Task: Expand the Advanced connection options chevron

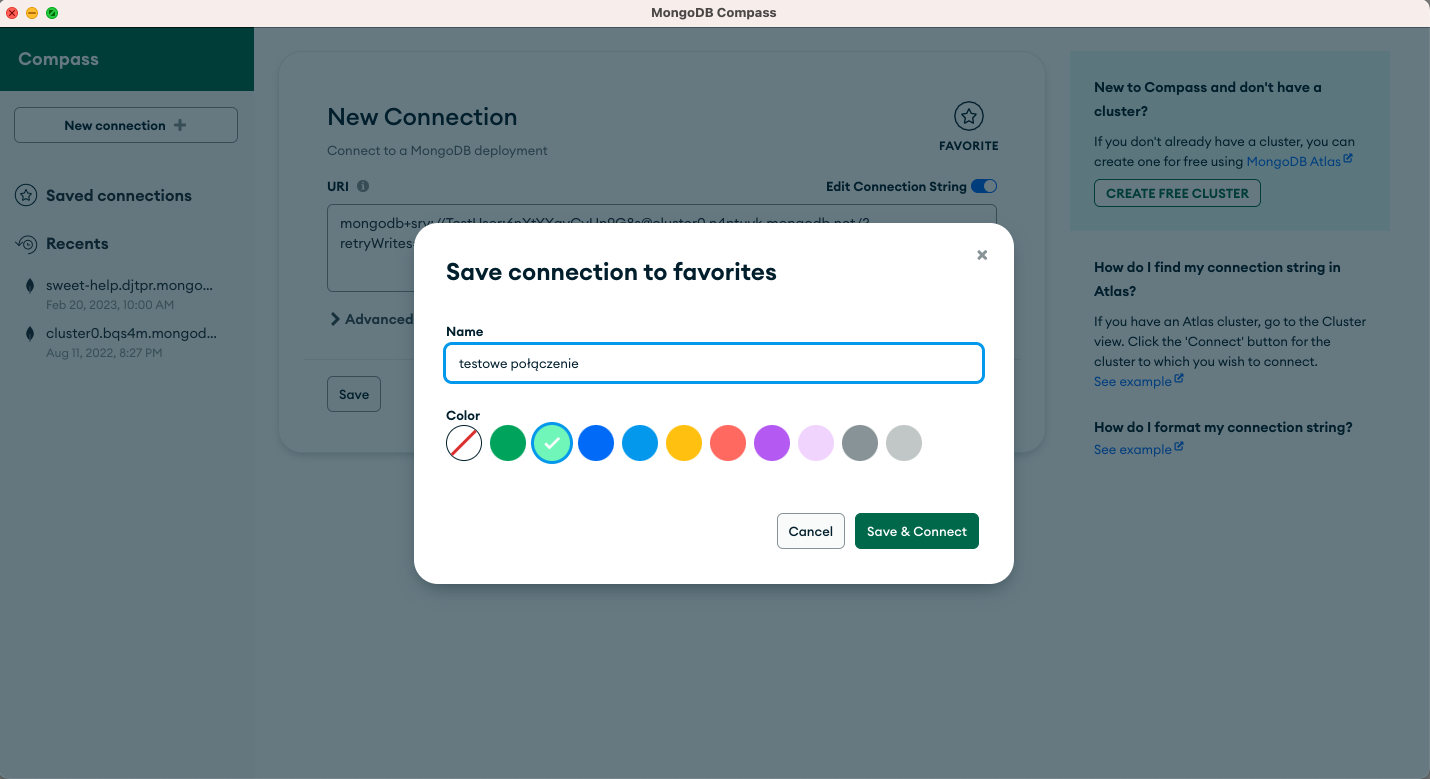Action: pos(335,319)
